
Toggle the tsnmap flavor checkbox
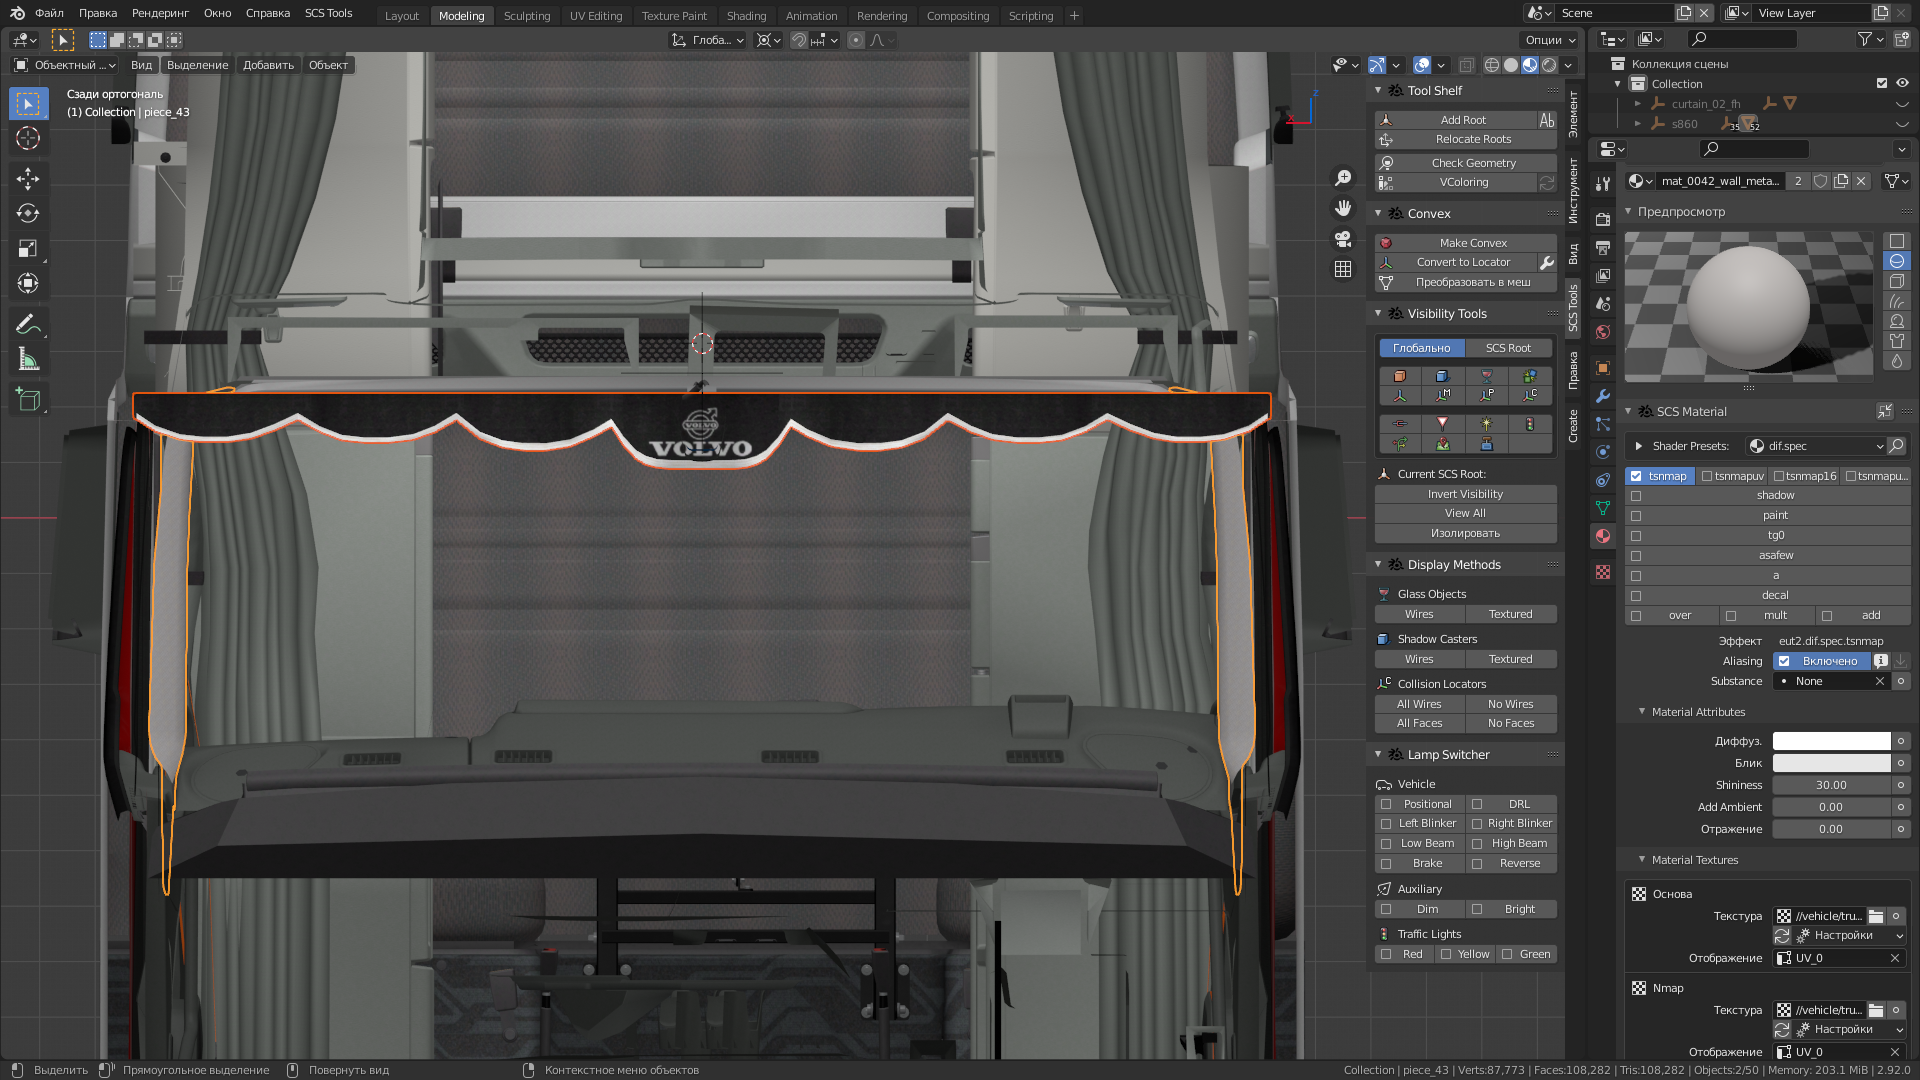[1636, 476]
